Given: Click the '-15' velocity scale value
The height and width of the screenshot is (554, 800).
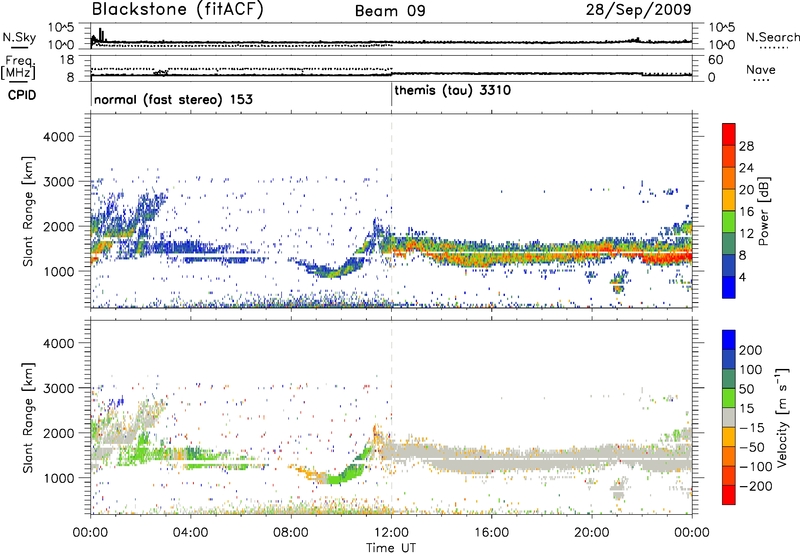Looking at the screenshot, I should (x=750, y=428).
